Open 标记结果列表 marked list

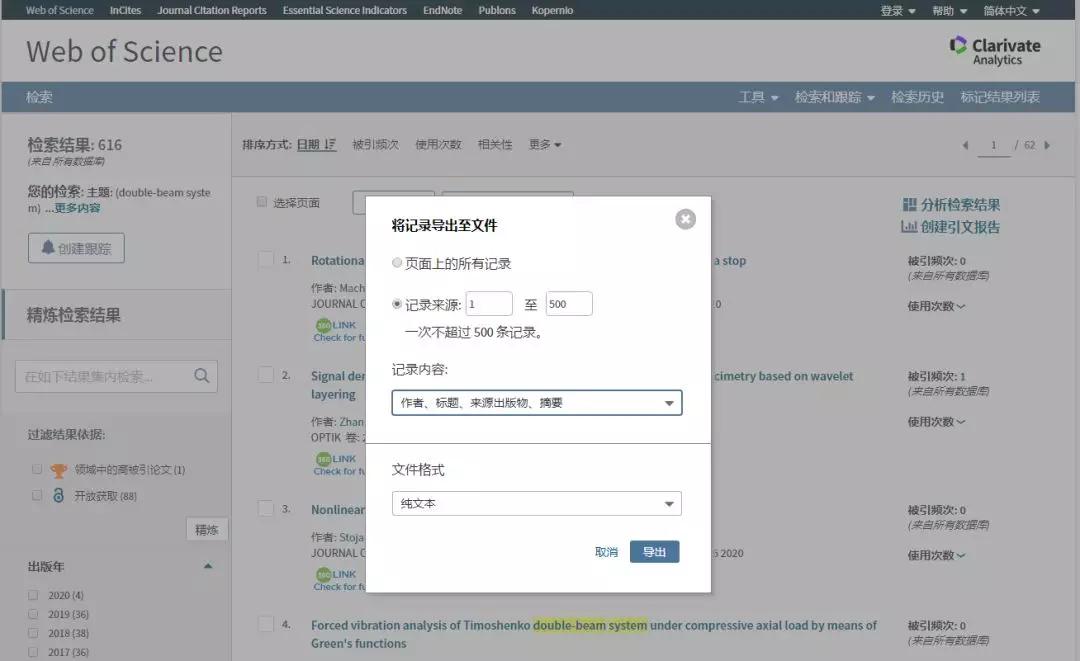click(x=999, y=97)
